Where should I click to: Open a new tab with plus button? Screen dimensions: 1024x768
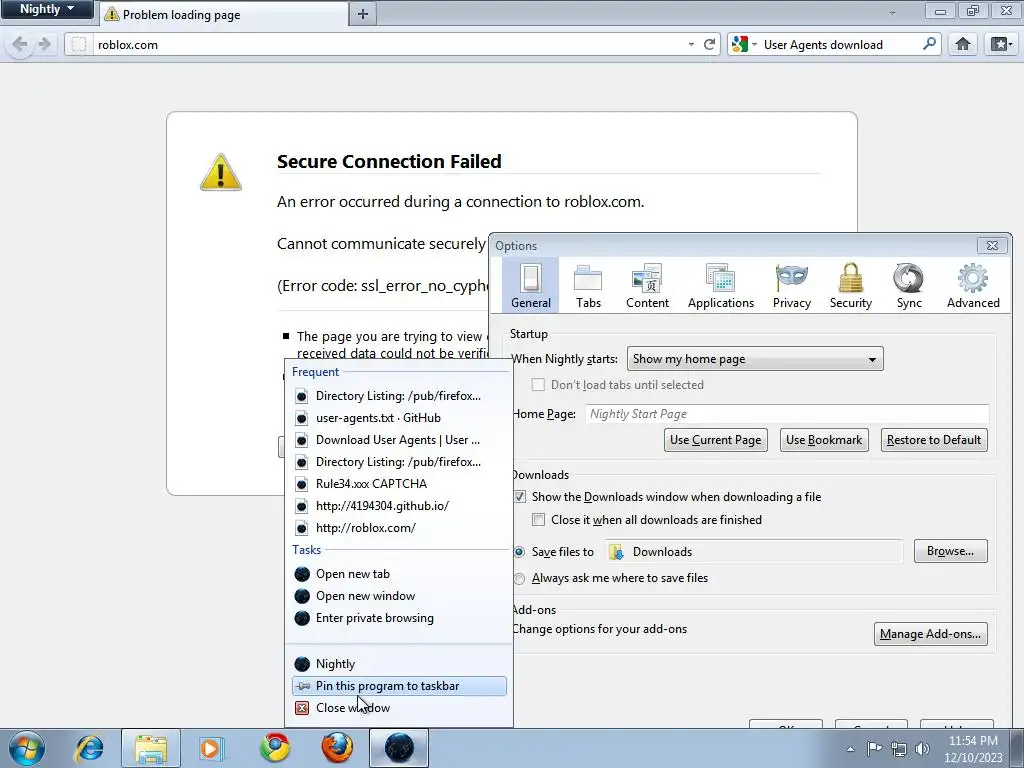coord(363,14)
